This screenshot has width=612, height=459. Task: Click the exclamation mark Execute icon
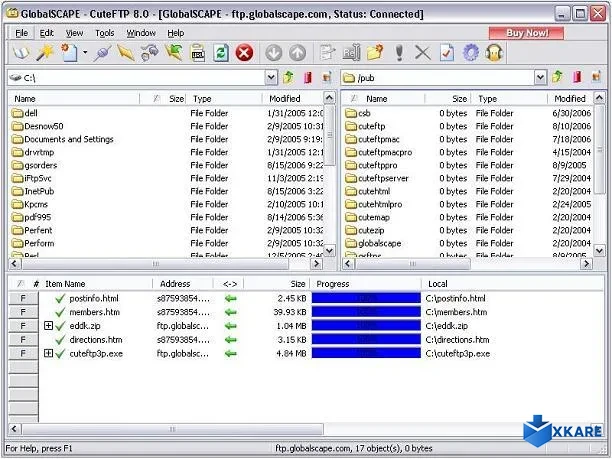pos(399,53)
